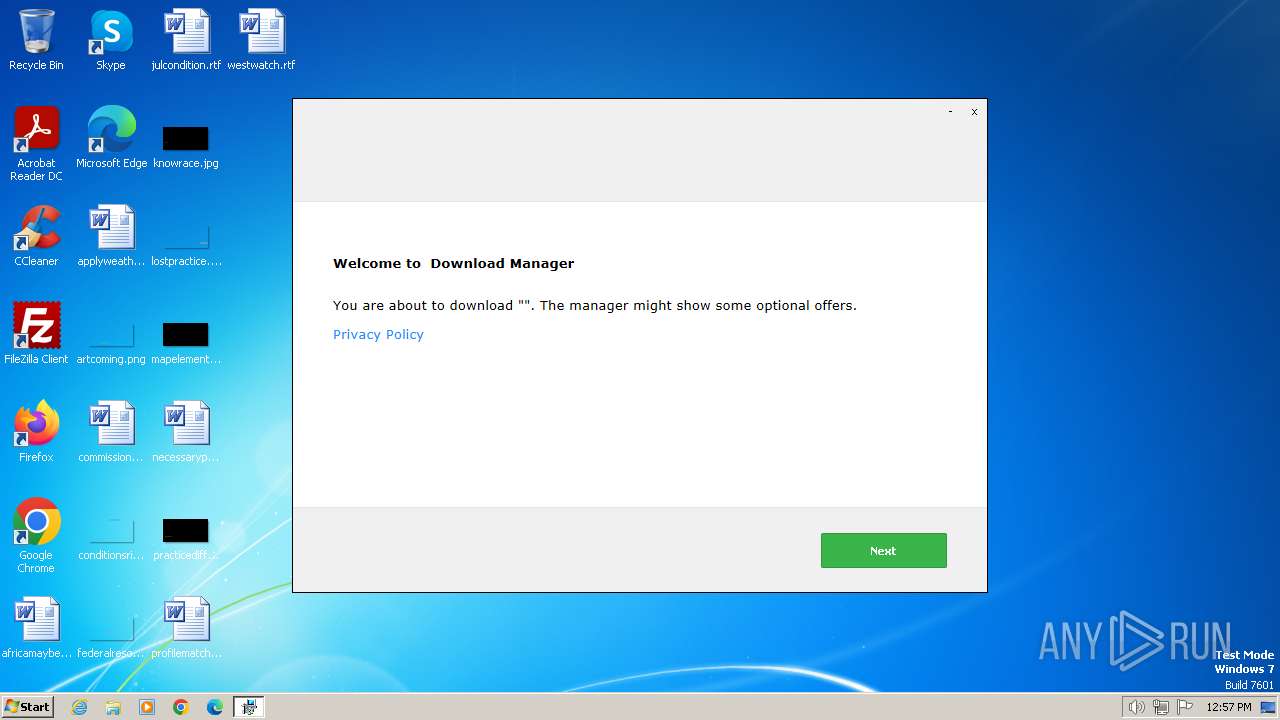Launch Acrobat Reader DC shortcut
1280x720 pixels.
click(36, 144)
